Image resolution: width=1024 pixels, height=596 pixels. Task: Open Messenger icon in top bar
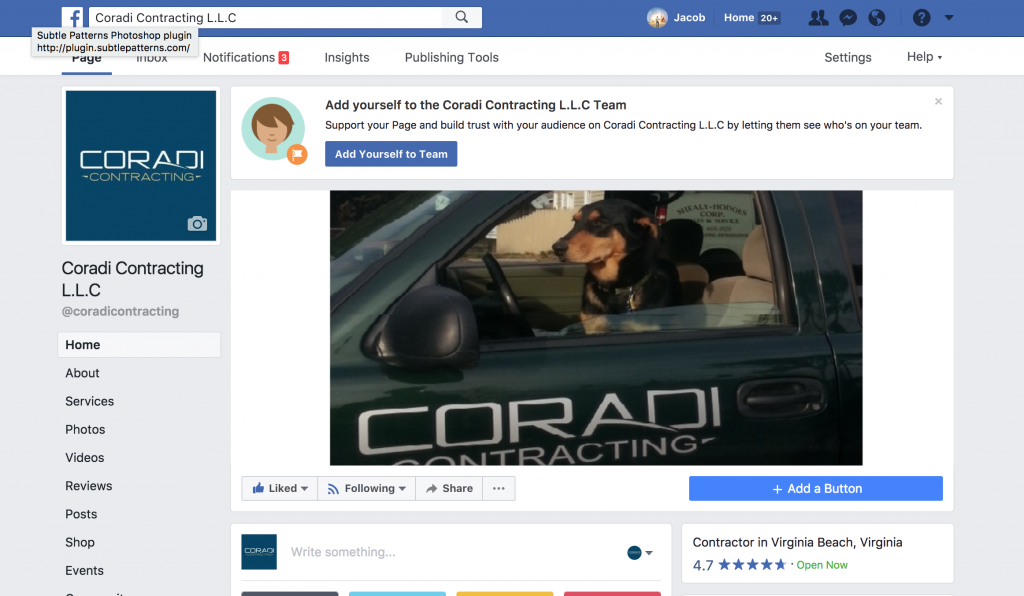[848, 18]
